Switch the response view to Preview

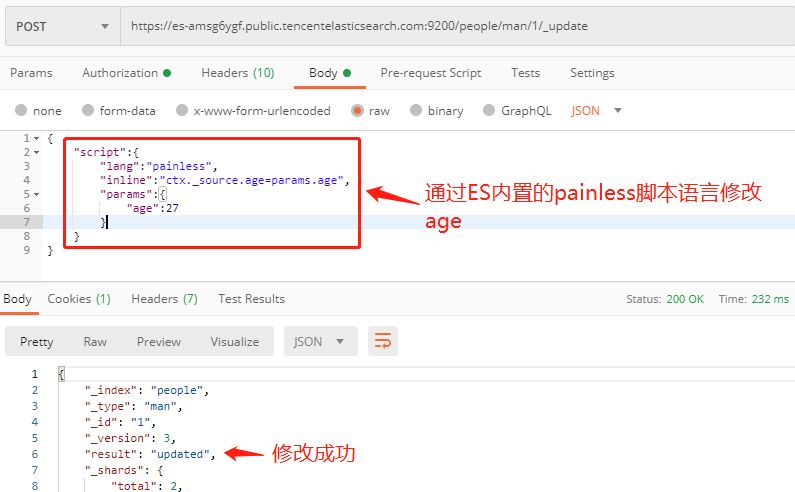(159, 342)
